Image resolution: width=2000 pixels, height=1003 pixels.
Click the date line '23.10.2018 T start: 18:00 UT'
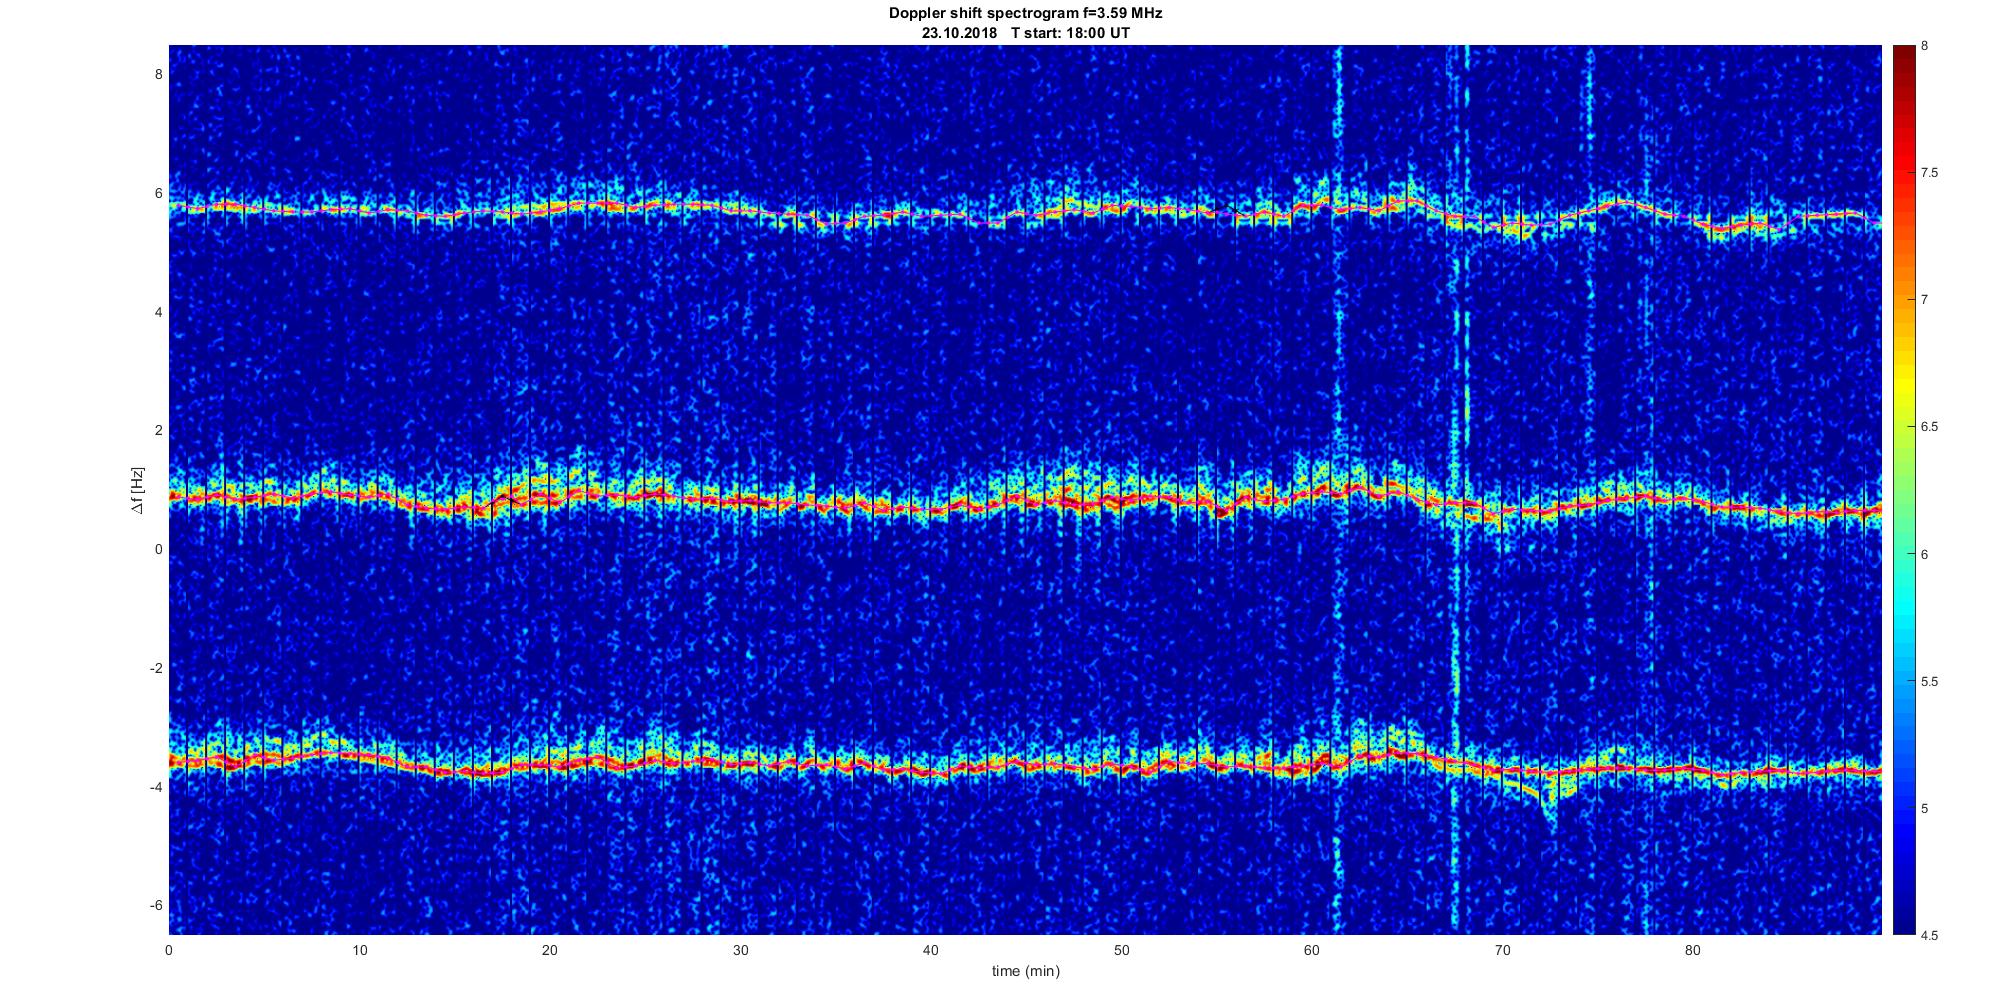(1025, 32)
